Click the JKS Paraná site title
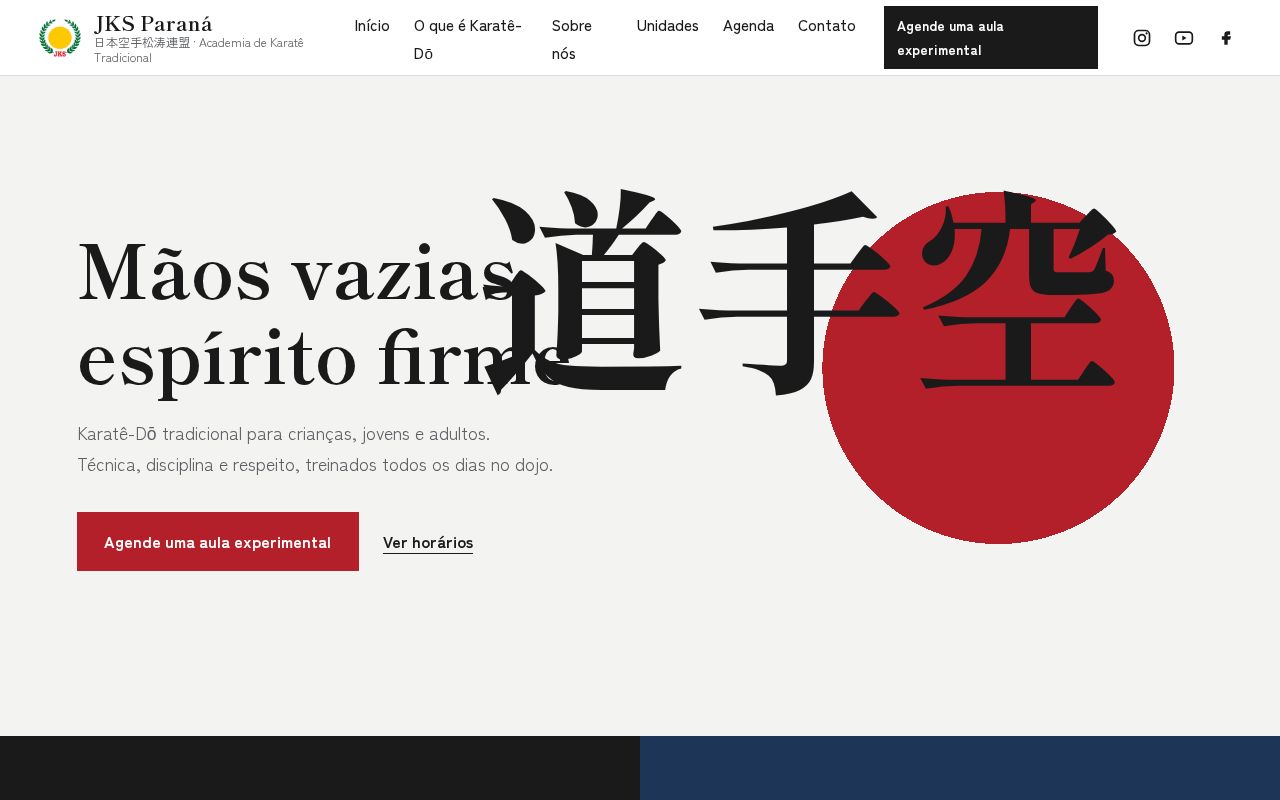The image size is (1280, 800). tap(153, 24)
